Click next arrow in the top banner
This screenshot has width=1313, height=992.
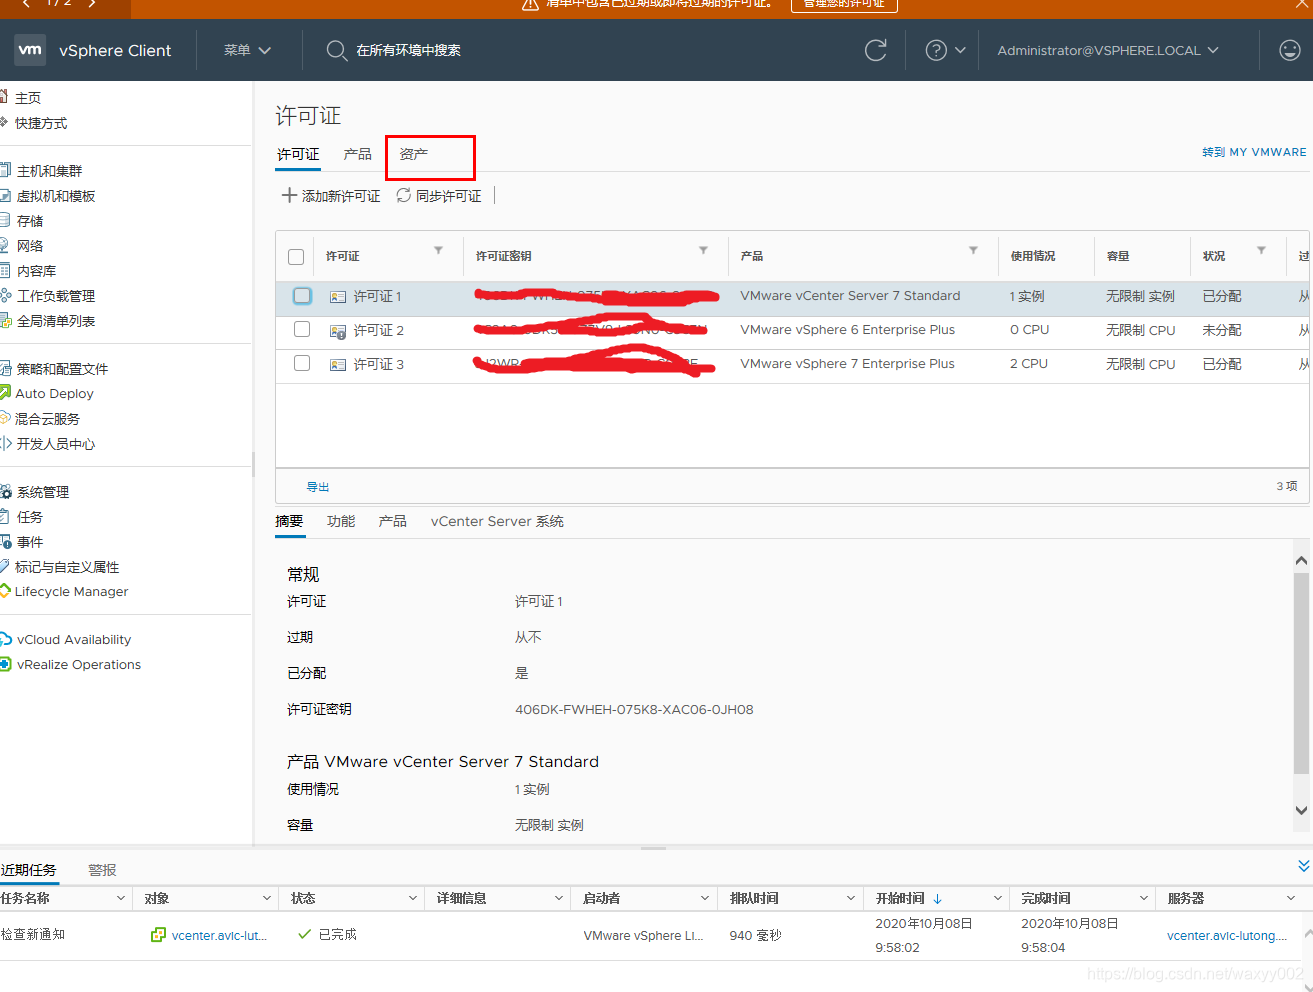click(x=91, y=4)
